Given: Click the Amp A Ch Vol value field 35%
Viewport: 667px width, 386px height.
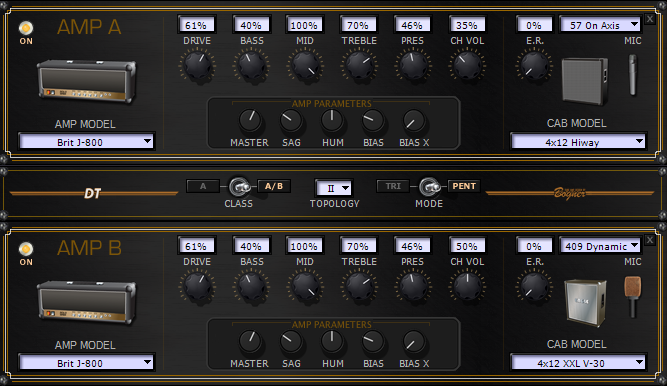Looking at the screenshot, I should click(467, 25).
